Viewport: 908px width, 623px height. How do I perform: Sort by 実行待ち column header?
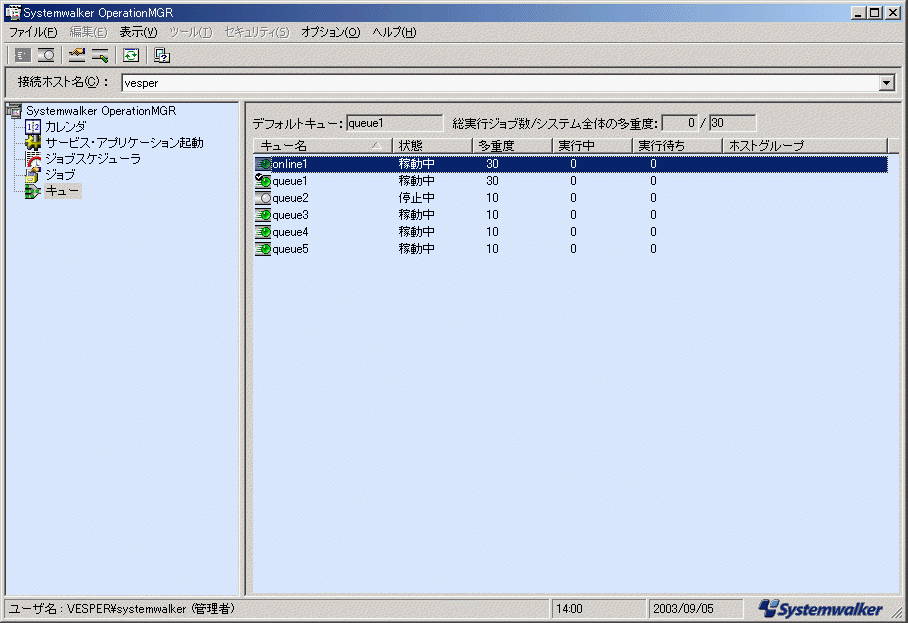pos(677,146)
